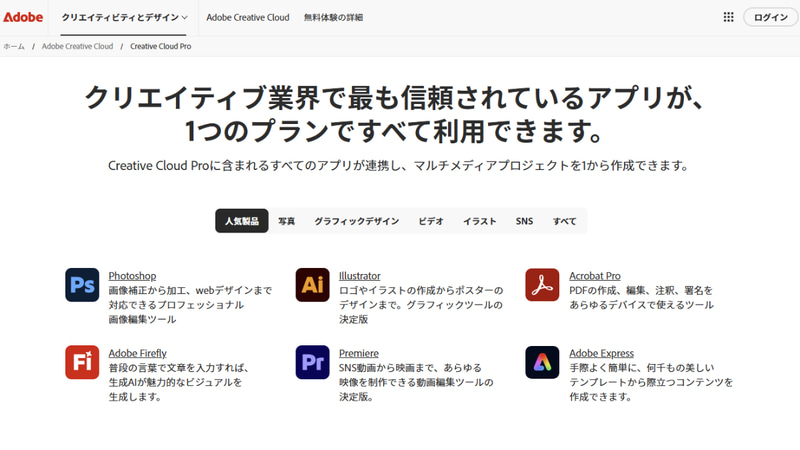
Task: Open the Adobe Express link
Action: 602,353
